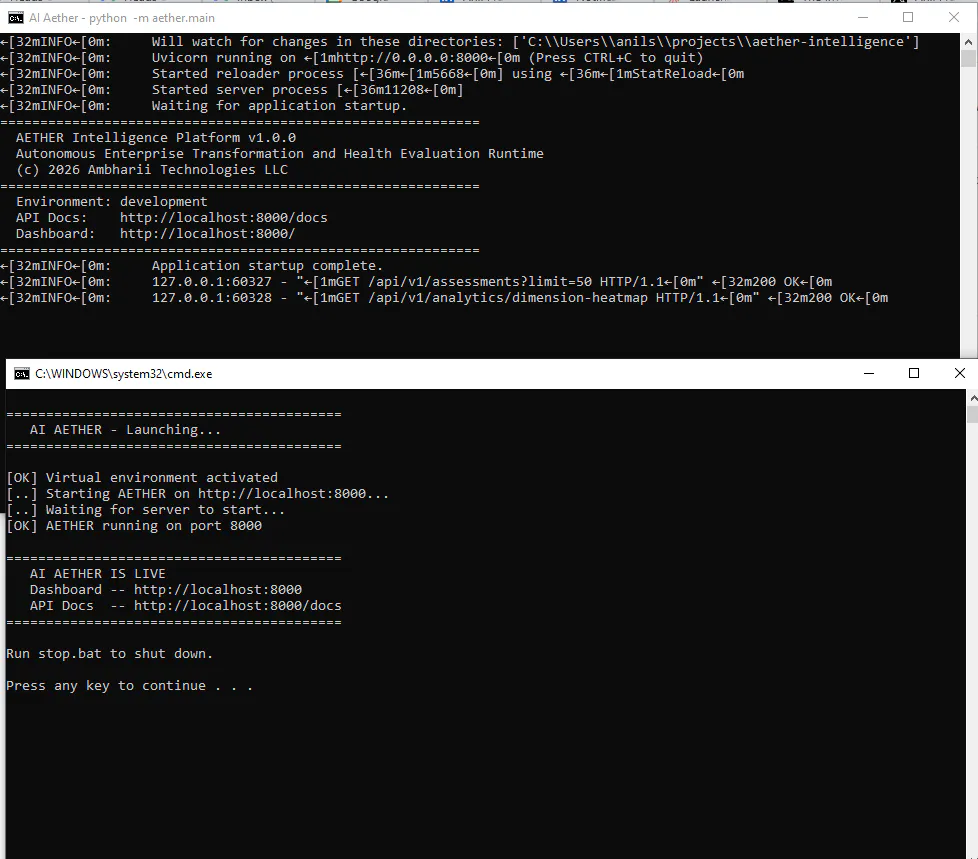Click the cmd.exe window's title bar icon
The height and width of the screenshot is (859, 978).
[22, 374]
